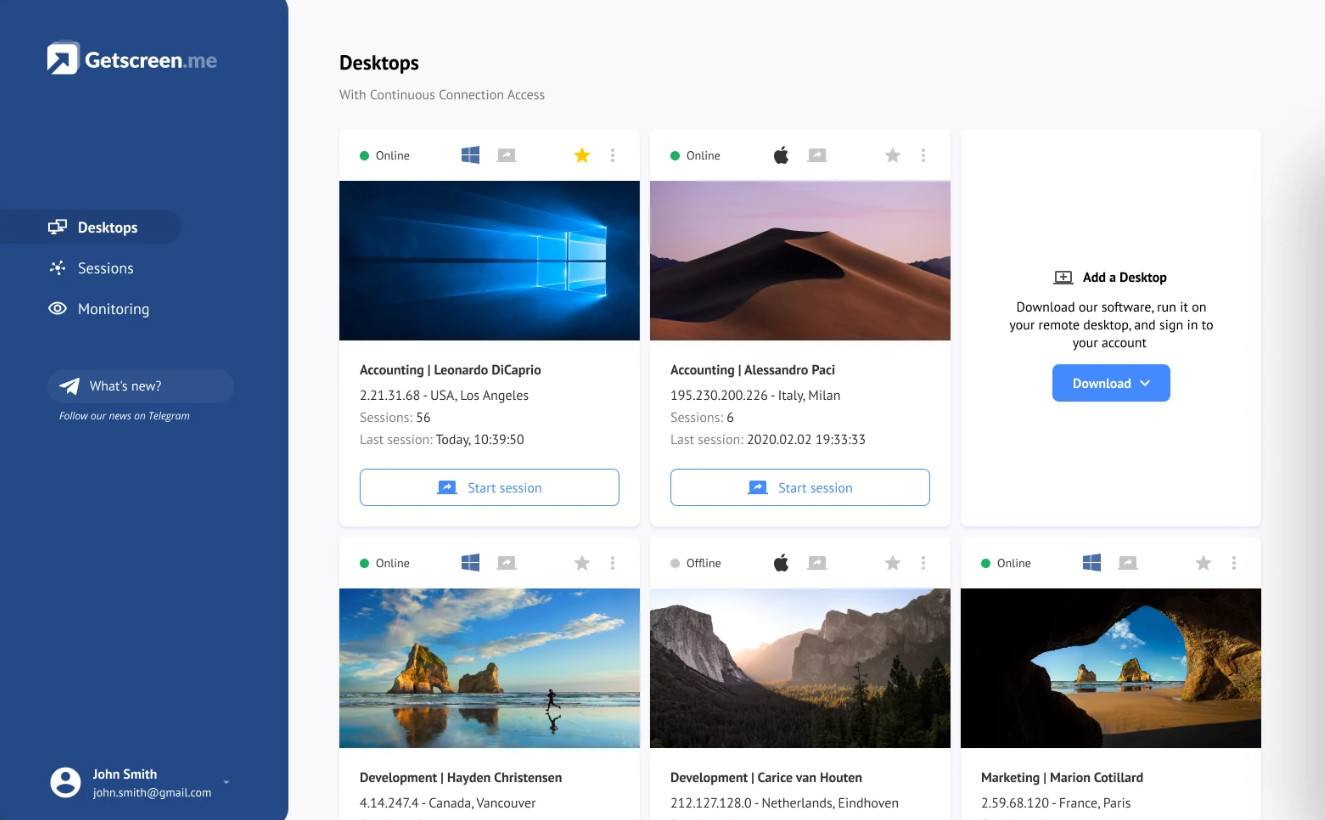Click the Sessions: 6 count text

[702, 418]
